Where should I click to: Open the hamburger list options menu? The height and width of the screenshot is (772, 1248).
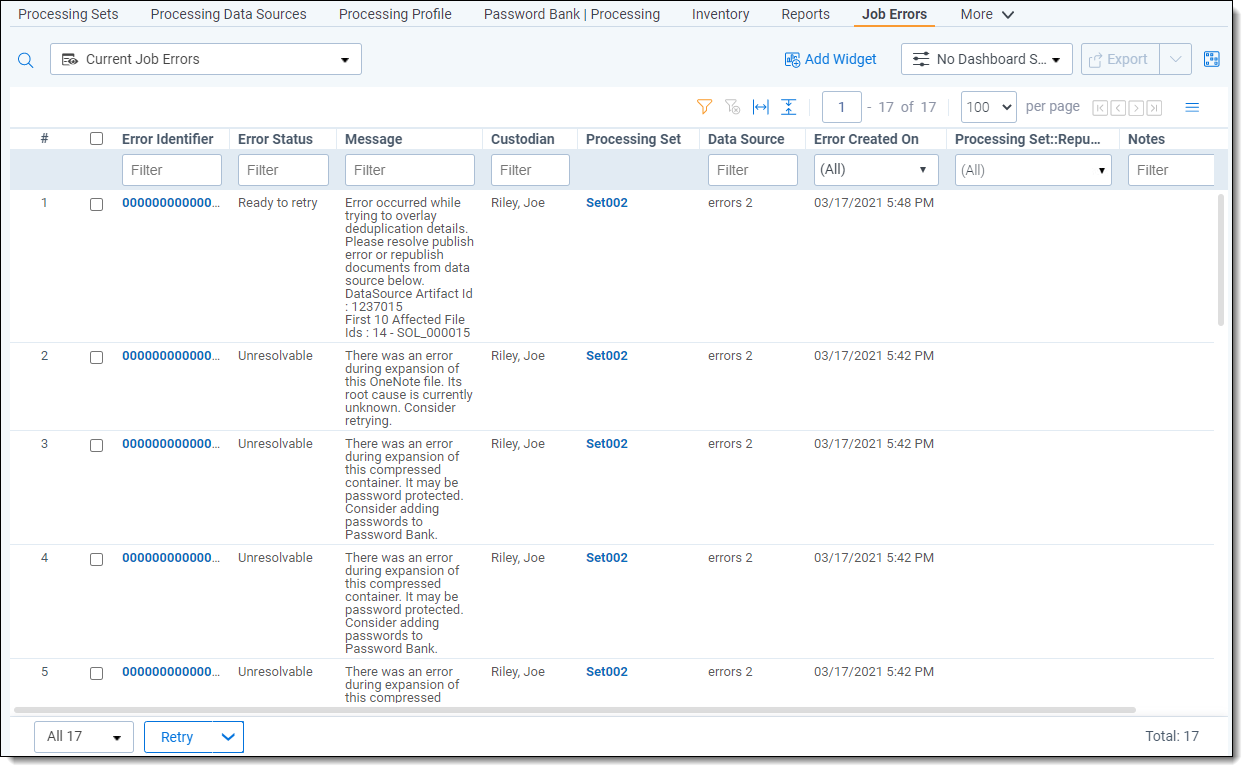pos(1192,107)
